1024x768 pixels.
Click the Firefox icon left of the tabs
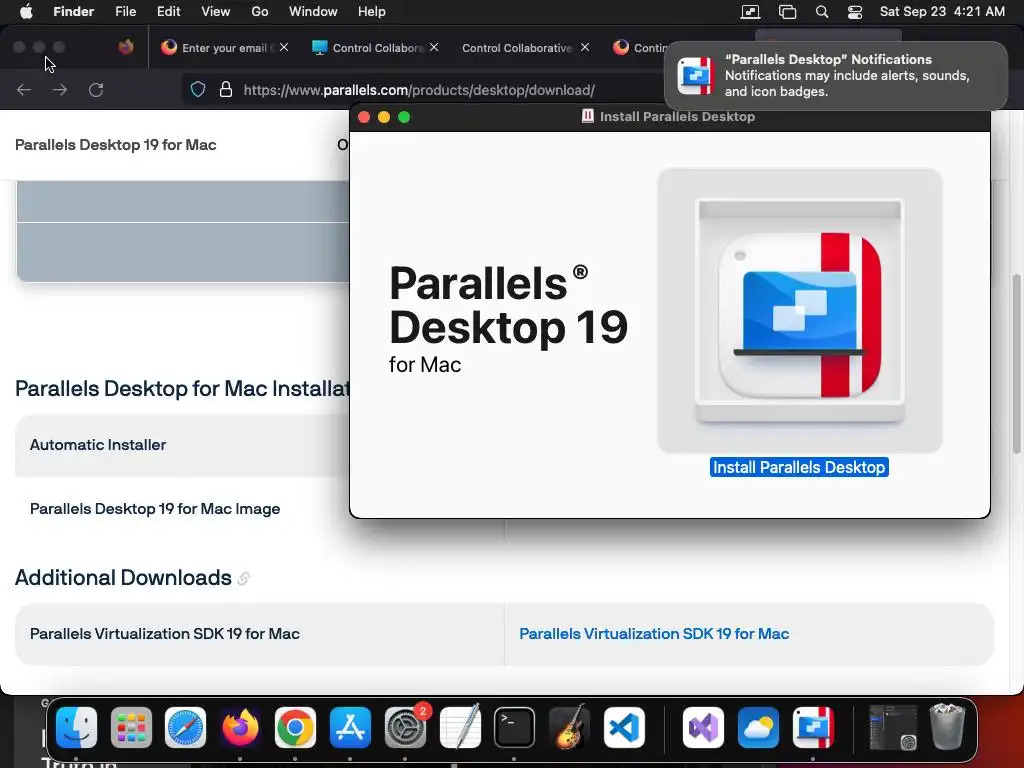tap(126, 47)
